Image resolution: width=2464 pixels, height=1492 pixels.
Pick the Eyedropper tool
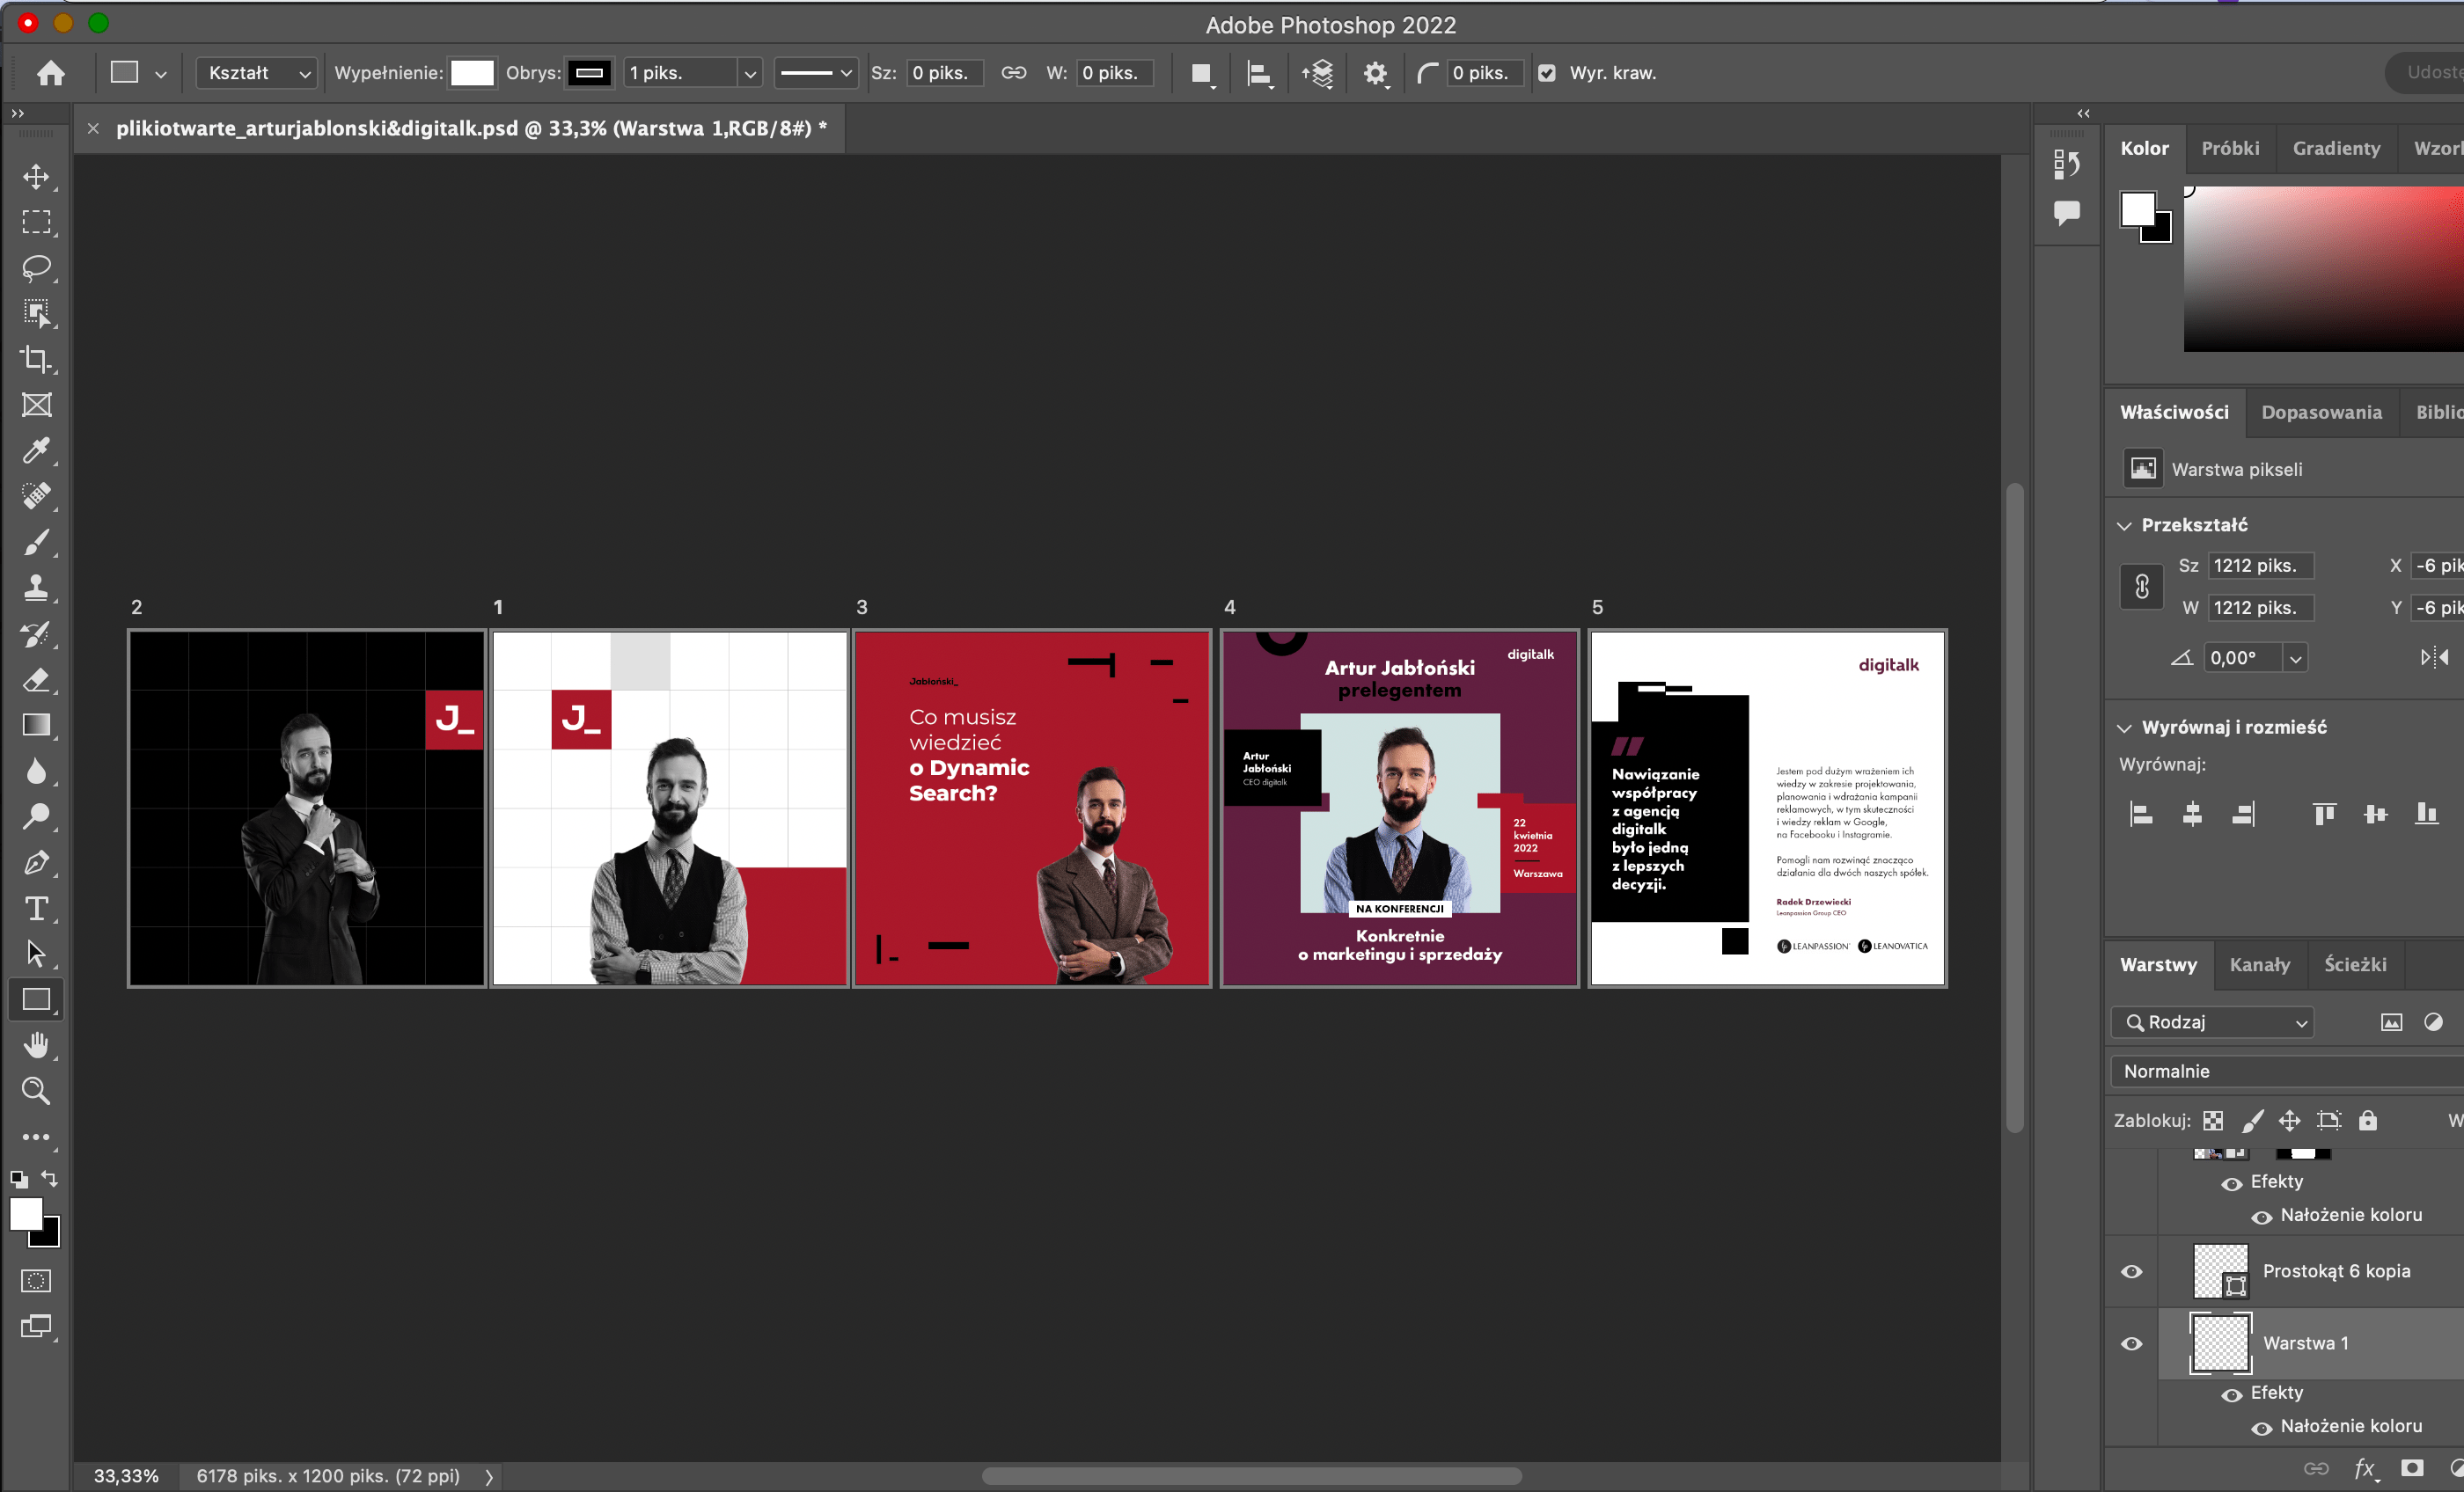[37, 451]
